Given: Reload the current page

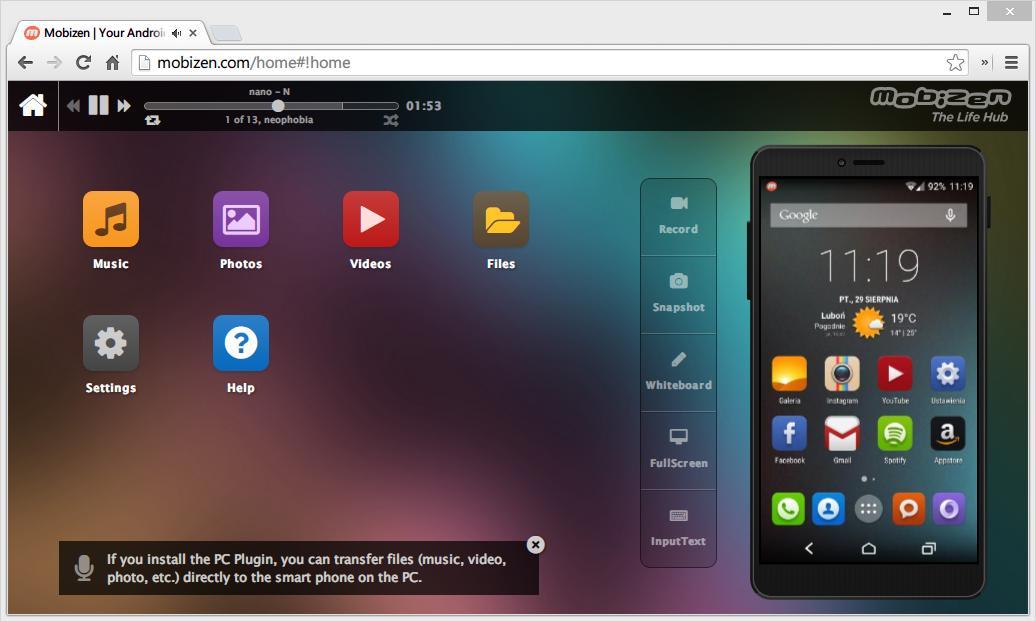Looking at the screenshot, I should pyautogui.click(x=83, y=63).
